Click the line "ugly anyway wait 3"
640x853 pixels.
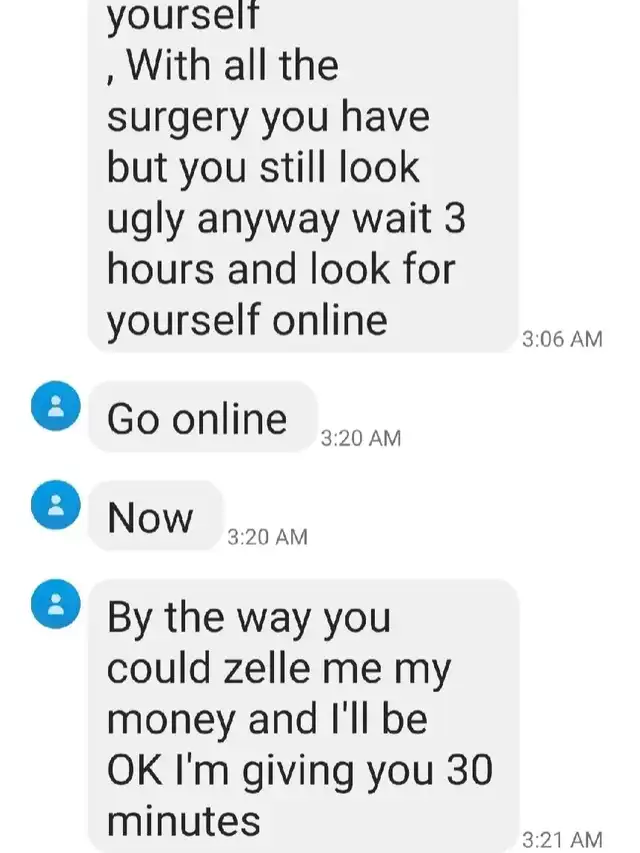(x=286, y=220)
